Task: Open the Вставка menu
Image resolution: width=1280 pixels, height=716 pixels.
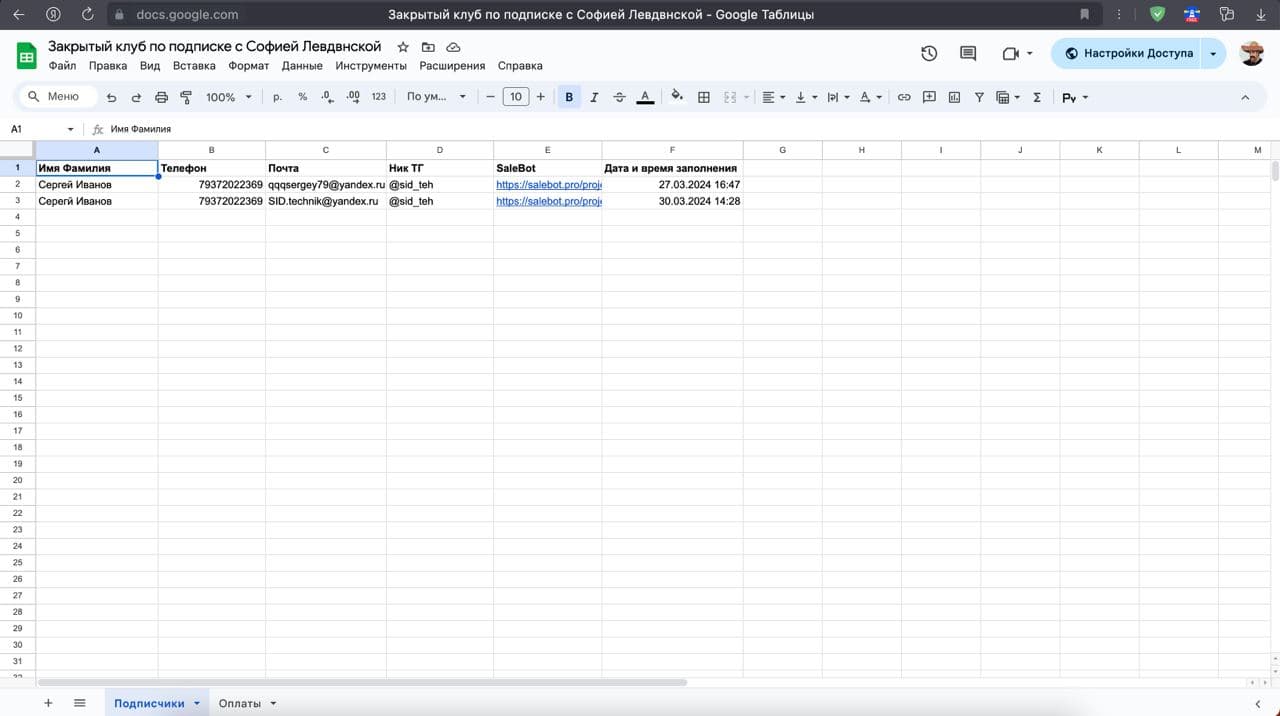Action: [x=194, y=66]
